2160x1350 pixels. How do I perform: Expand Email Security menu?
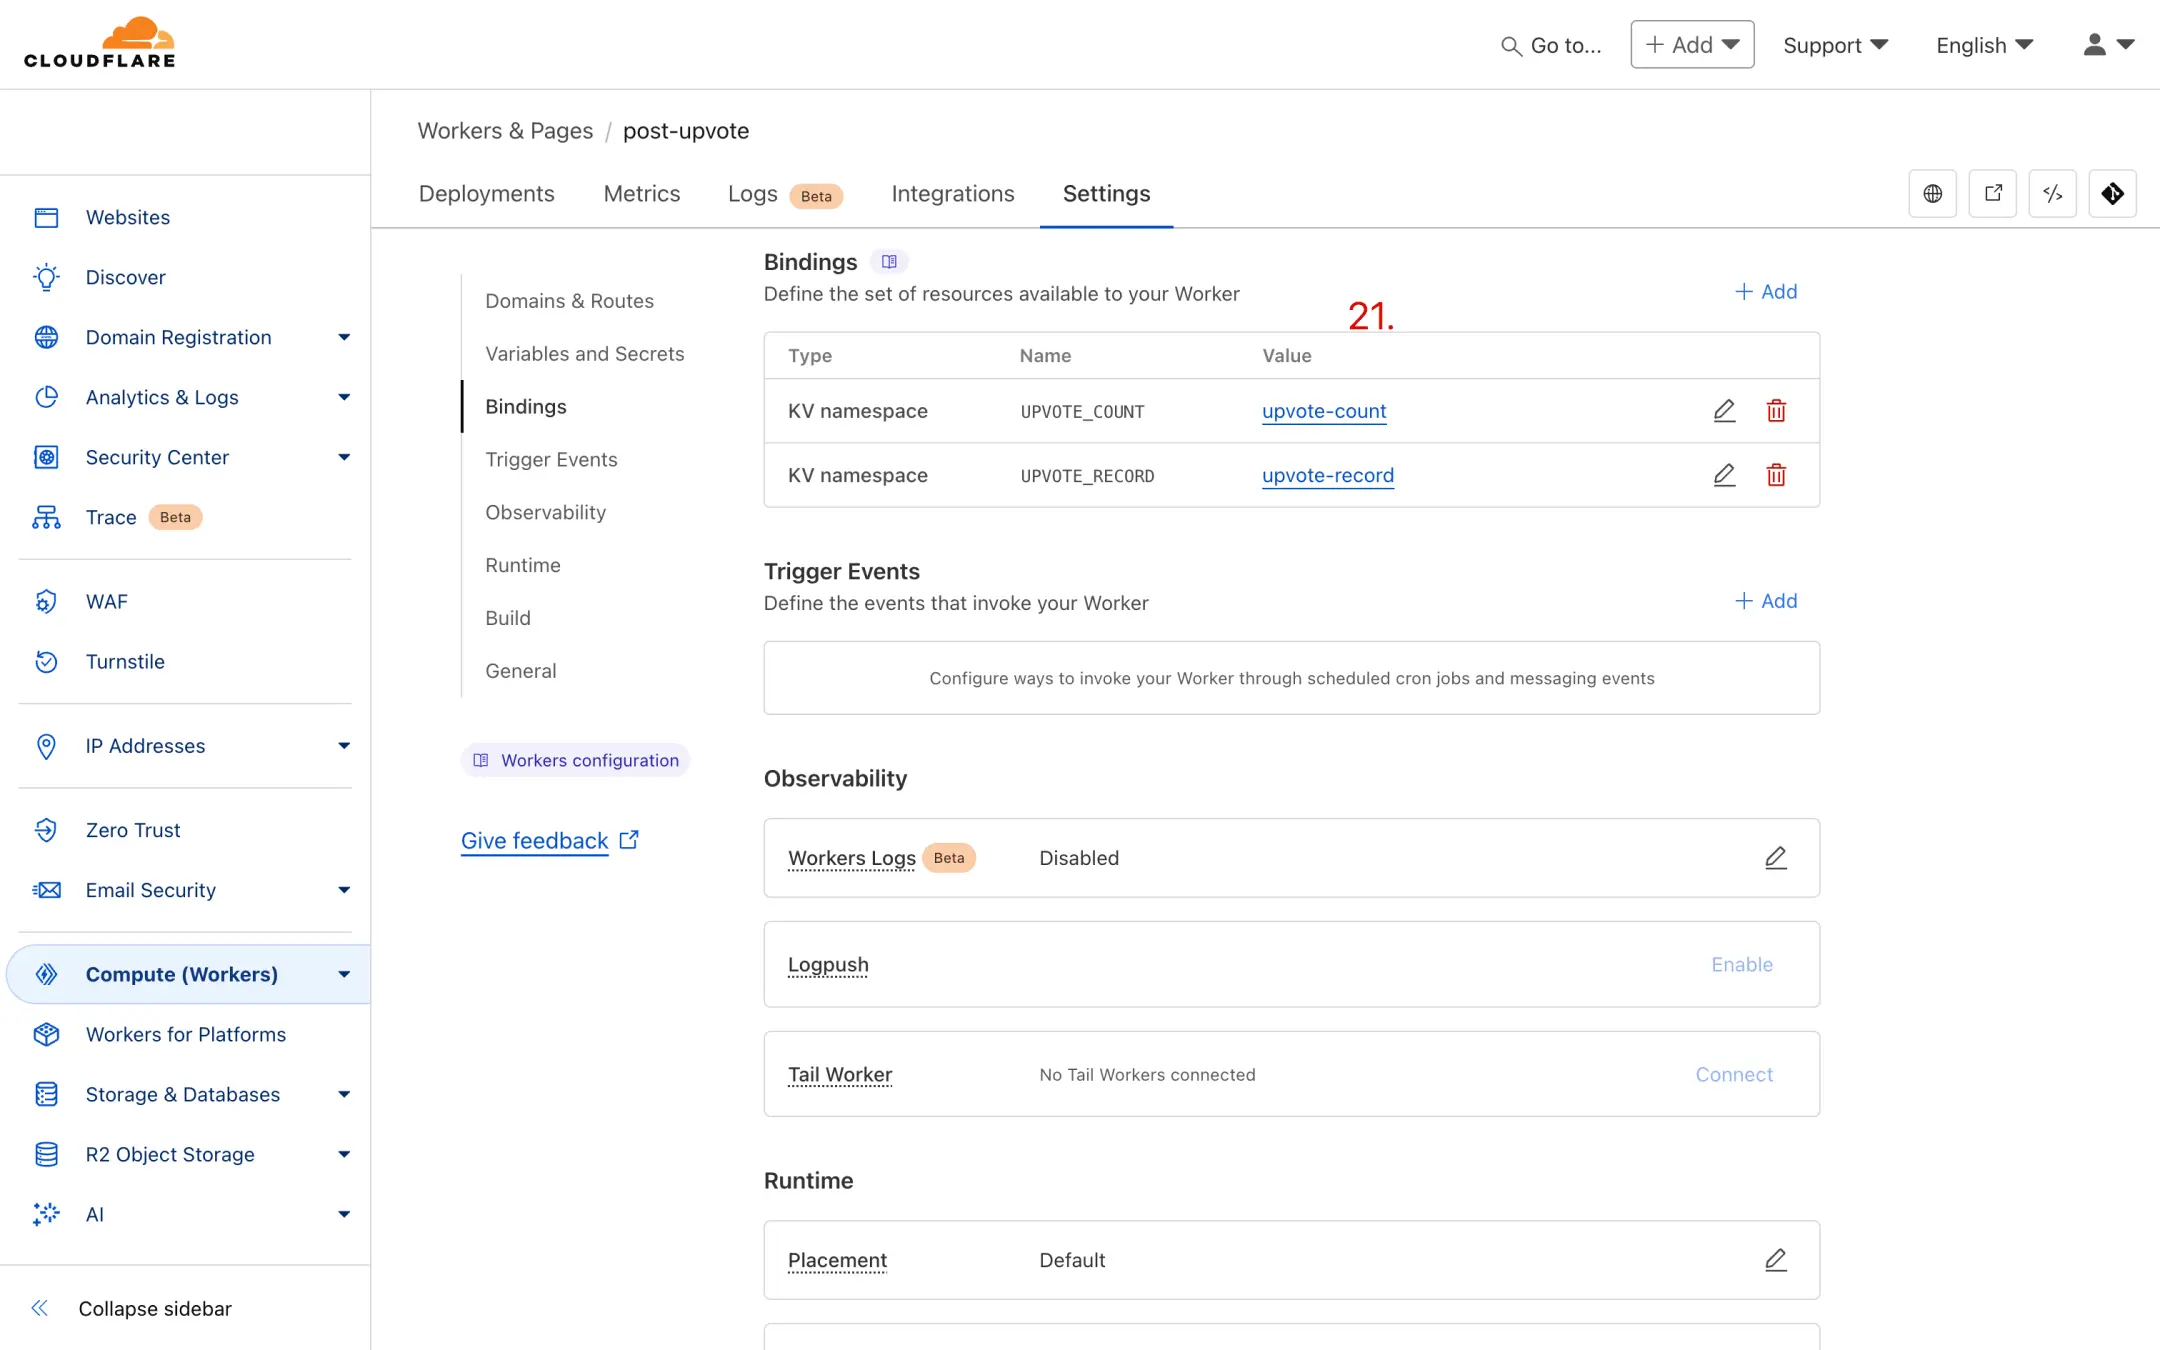[x=344, y=890]
